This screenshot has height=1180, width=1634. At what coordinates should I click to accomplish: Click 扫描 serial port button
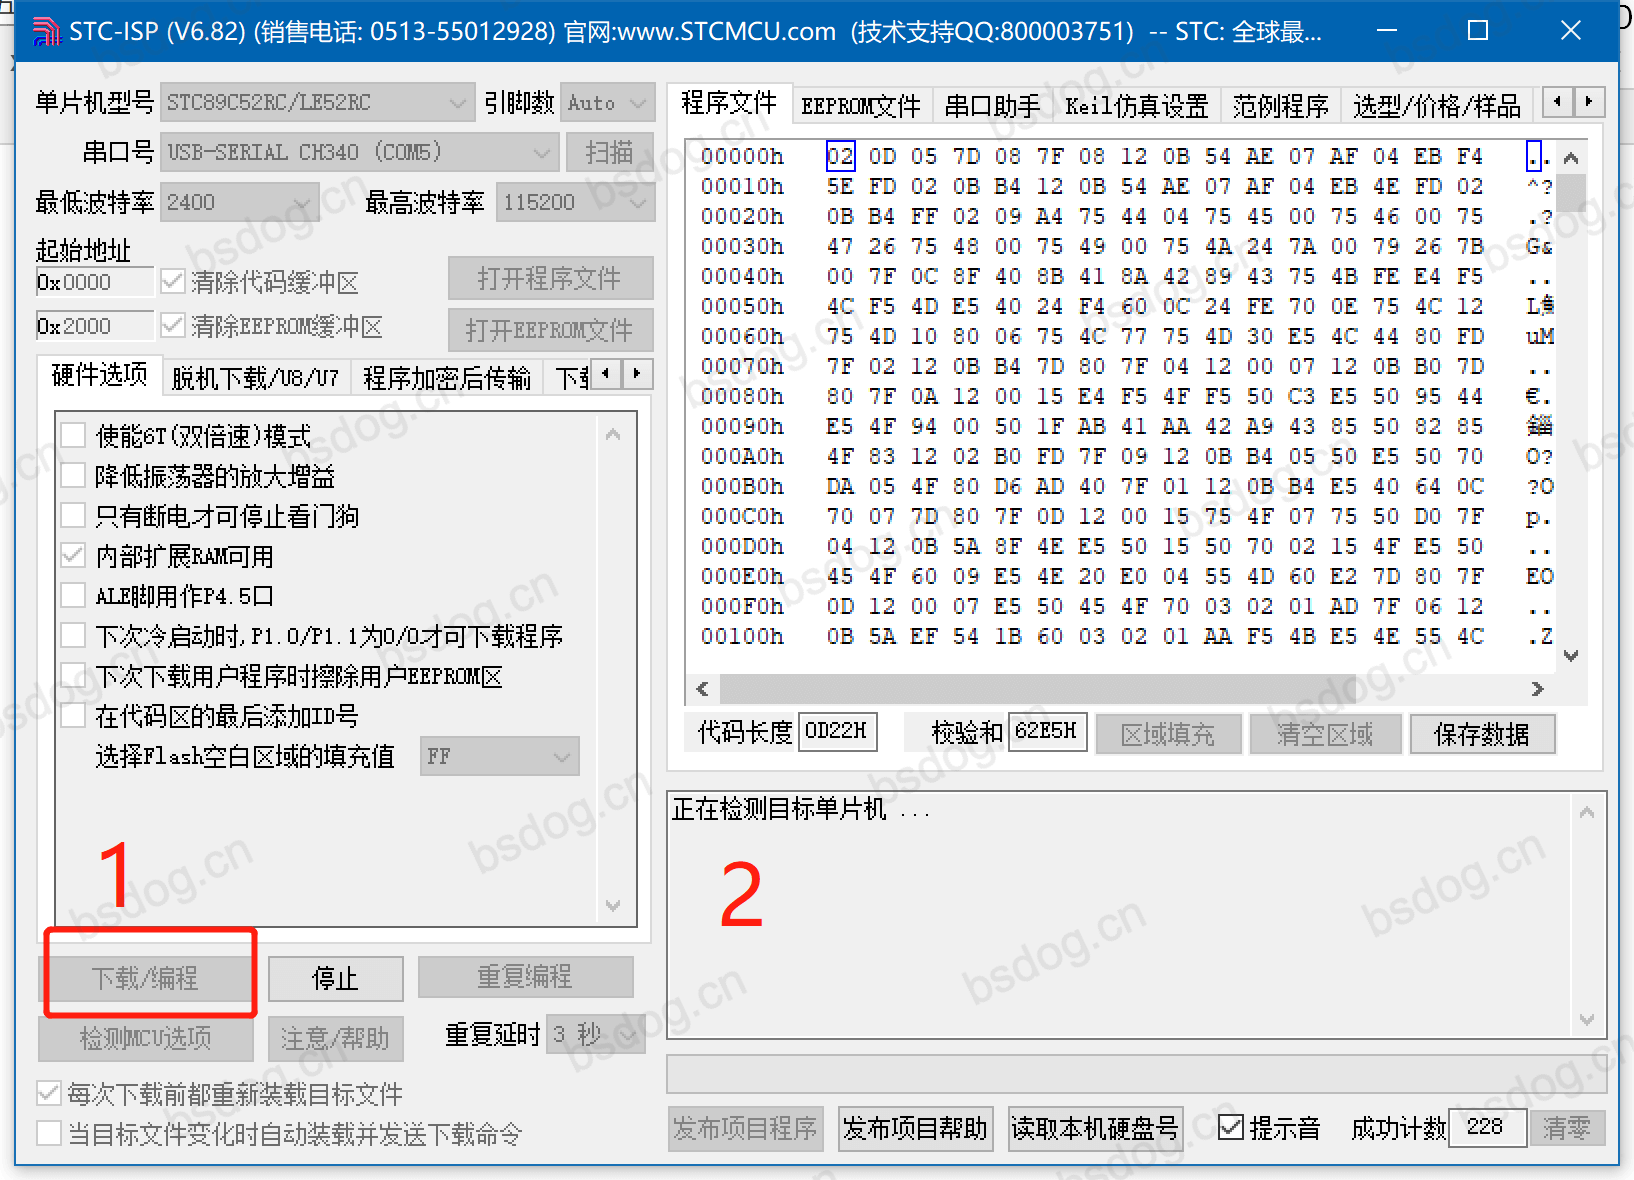click(x=610, y=152)
